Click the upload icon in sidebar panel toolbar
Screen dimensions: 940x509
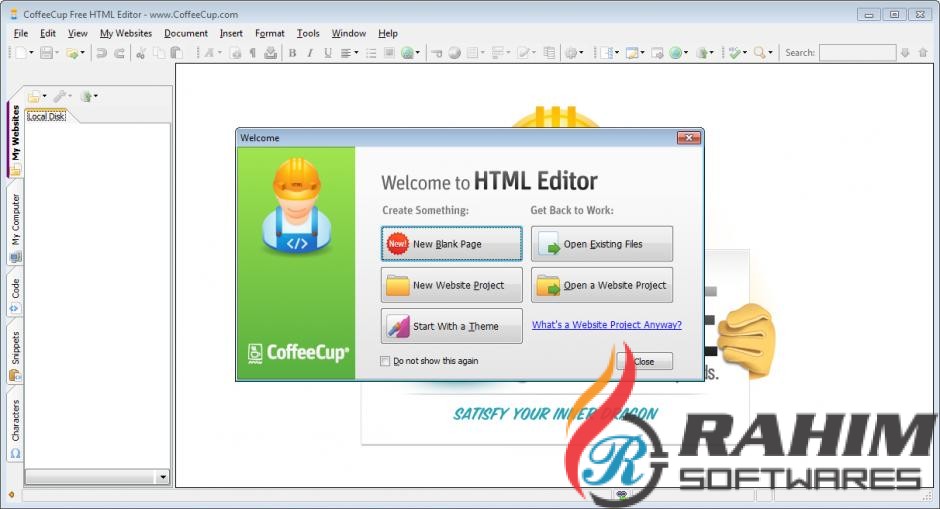pos(86,96)
